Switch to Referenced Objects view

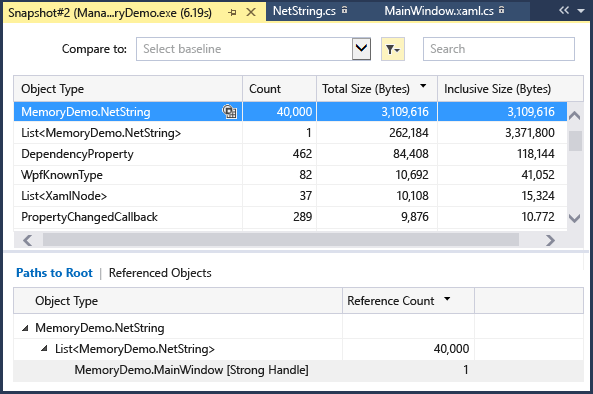160,273
